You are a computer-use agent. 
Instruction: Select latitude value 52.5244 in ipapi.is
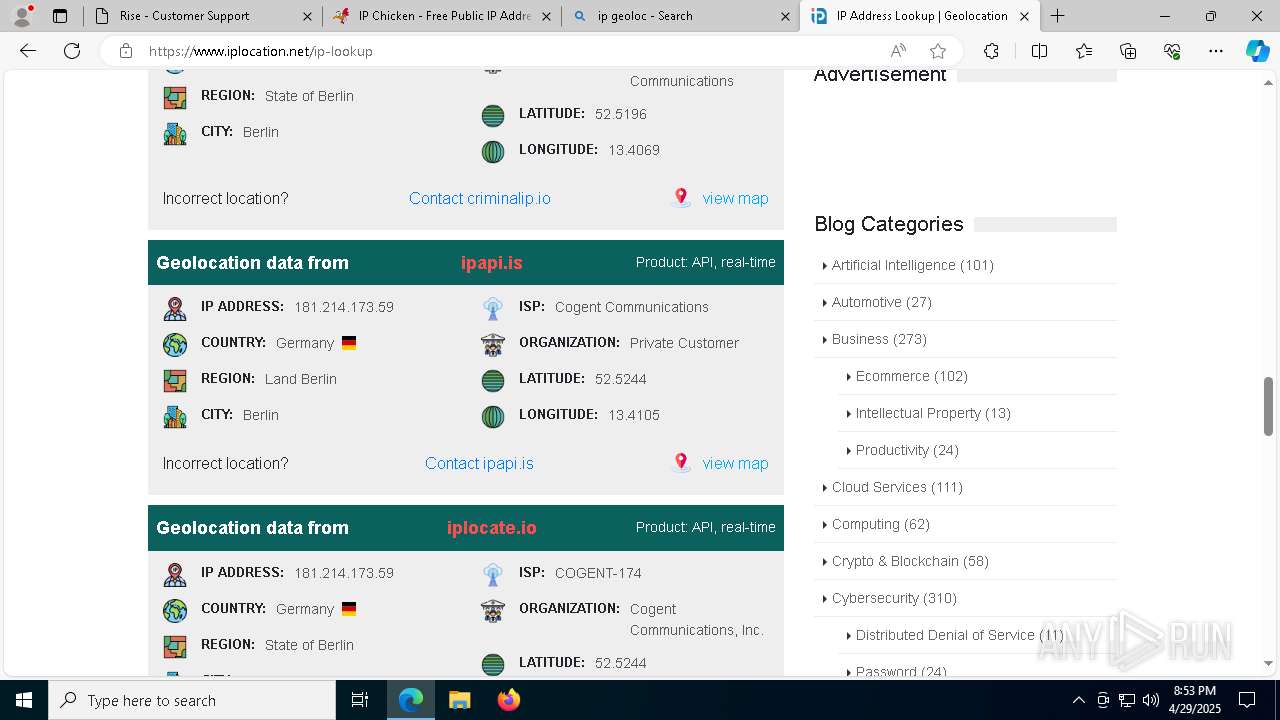620,379
